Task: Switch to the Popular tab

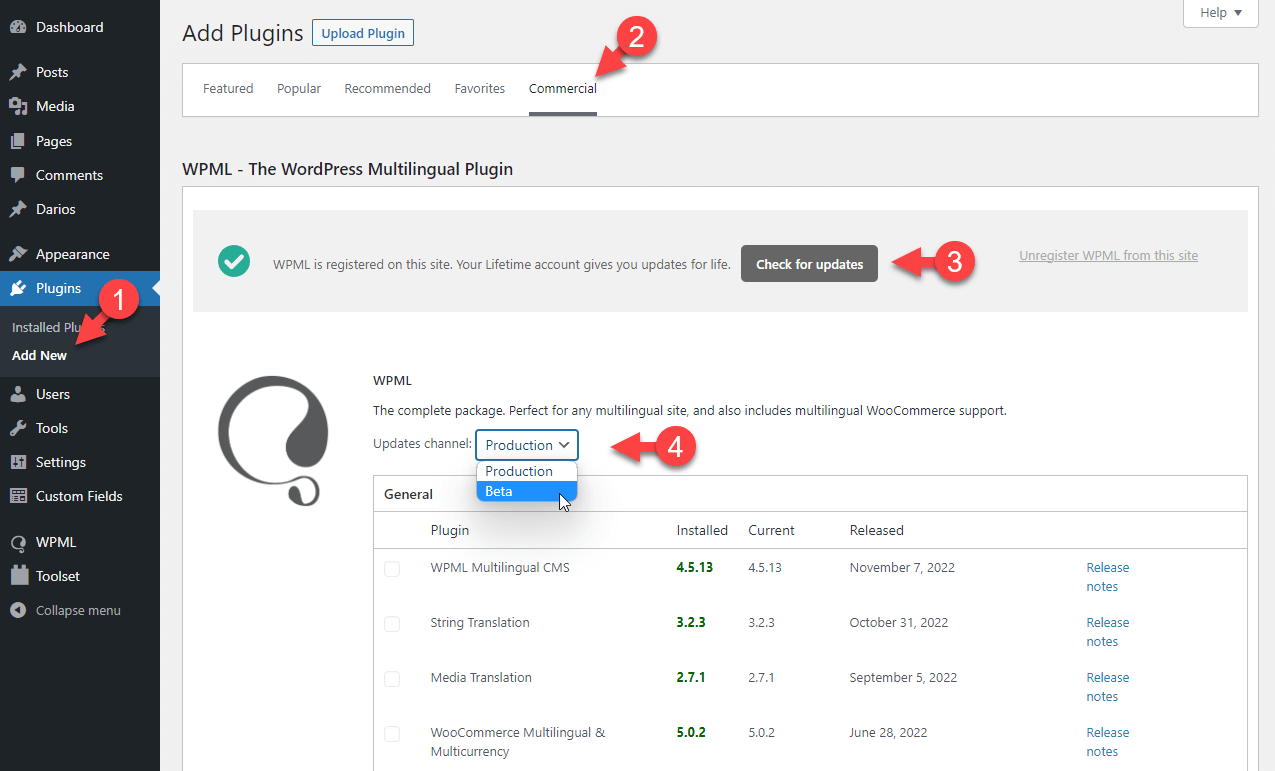Action: click(x=299, y=89)
